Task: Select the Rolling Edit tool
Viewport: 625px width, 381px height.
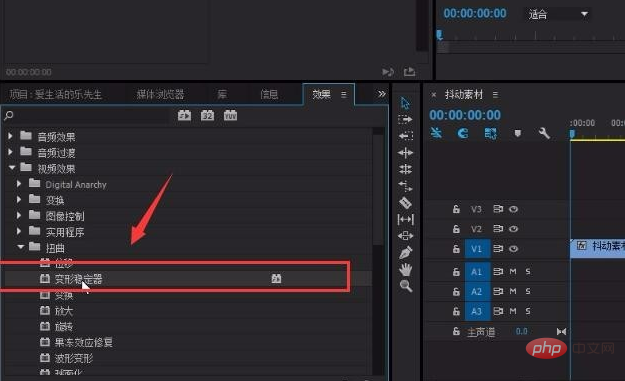Action: click(405, 169)
